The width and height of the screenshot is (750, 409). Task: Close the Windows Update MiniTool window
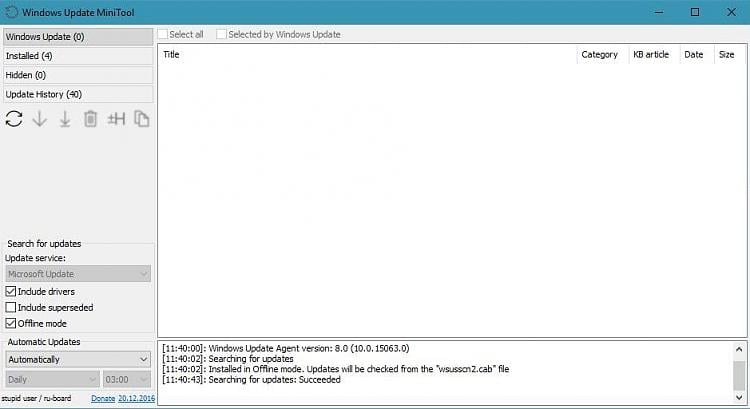pos(731,12)
